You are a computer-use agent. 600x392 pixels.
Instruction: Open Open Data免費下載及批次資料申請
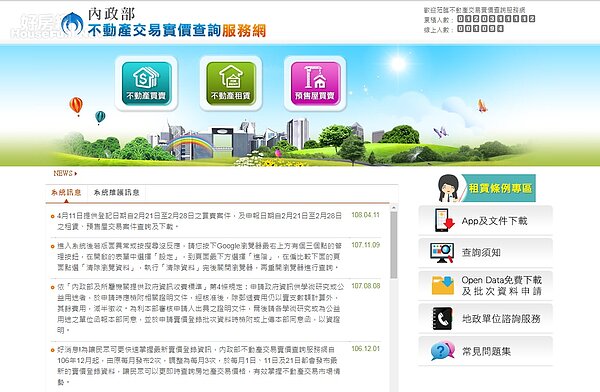point(486,286)
